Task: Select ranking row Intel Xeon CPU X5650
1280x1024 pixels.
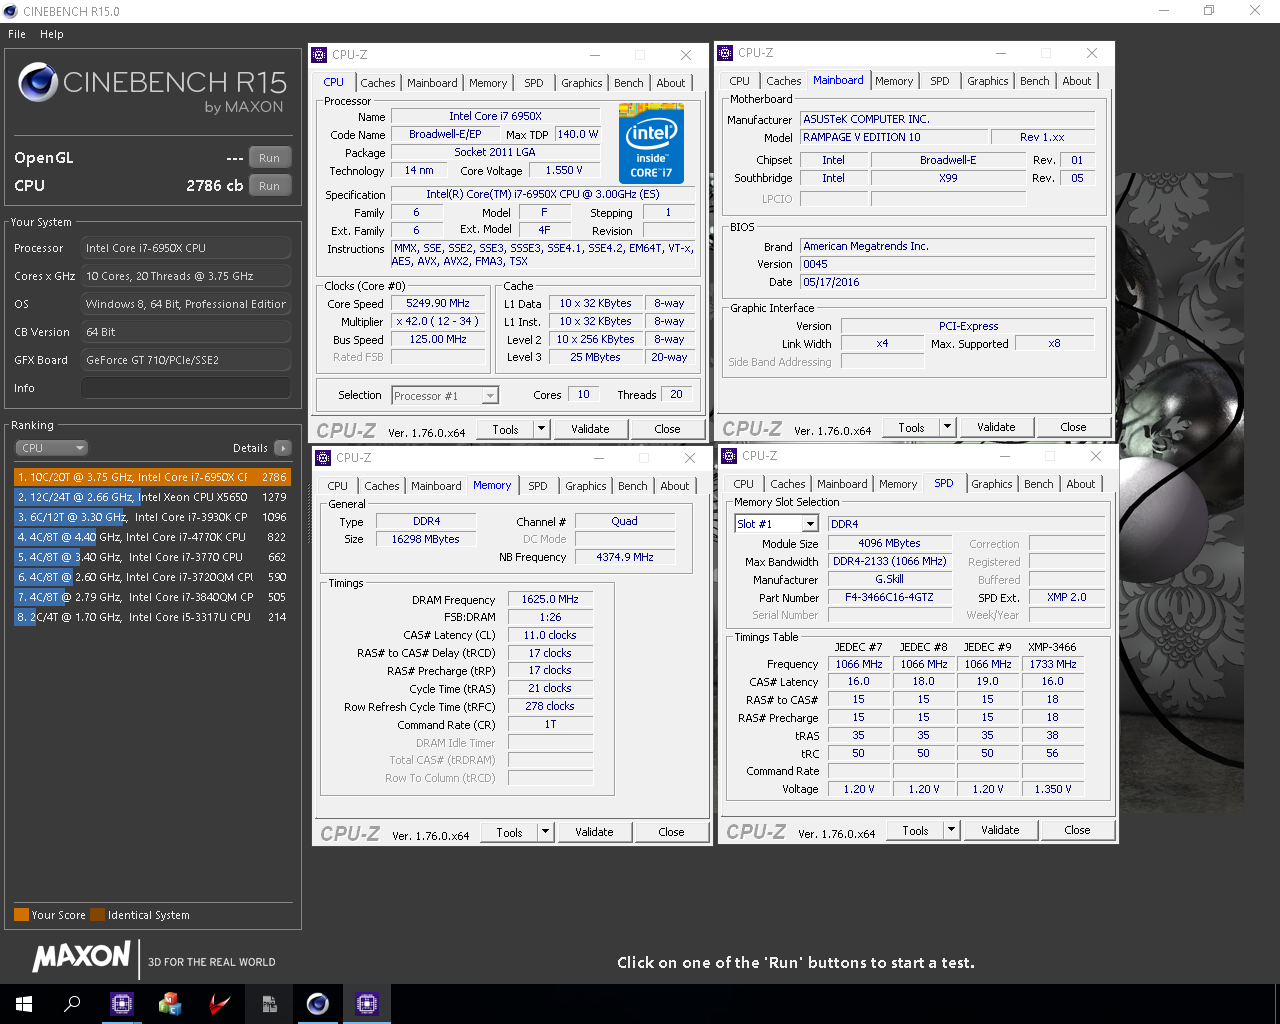Action: pyautogui.click(x=152, y=497)
